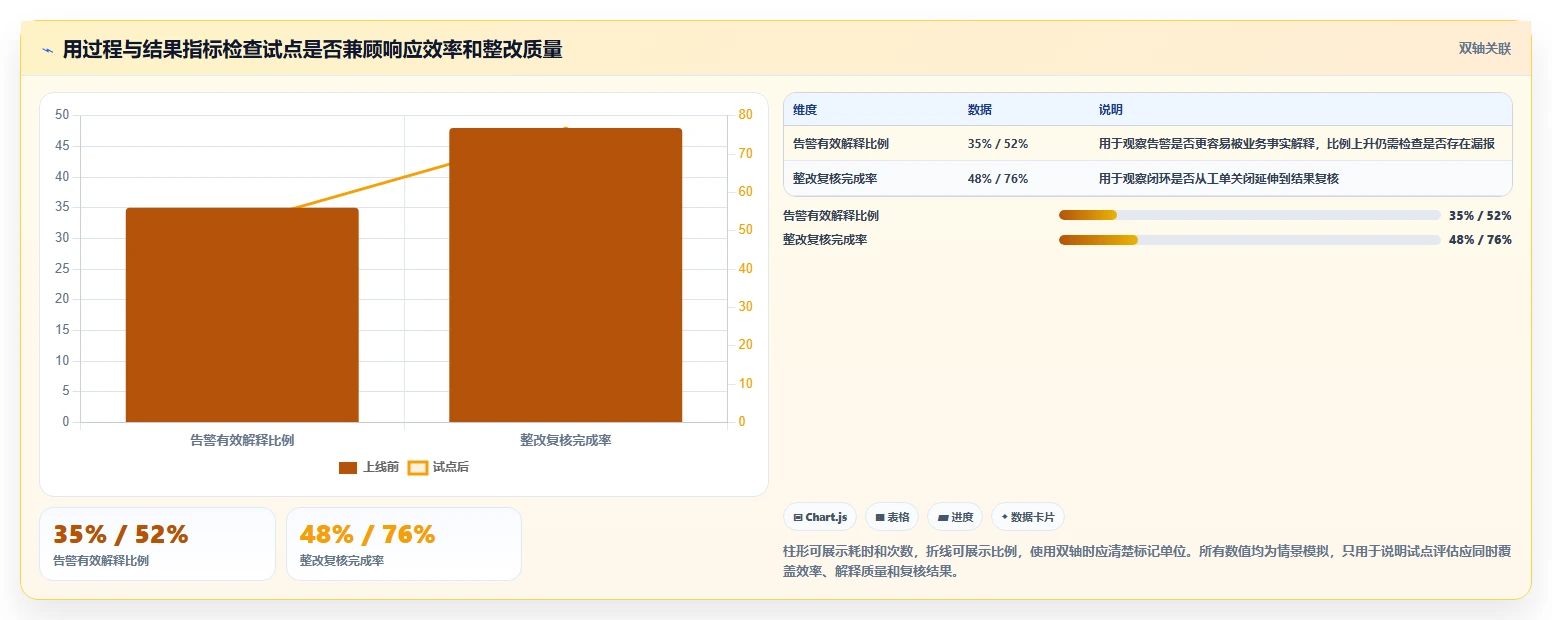Click the 整改复核完成率 bar in the chart
This screenshot has width=1552, height=620.
click(x=565, y=275)
